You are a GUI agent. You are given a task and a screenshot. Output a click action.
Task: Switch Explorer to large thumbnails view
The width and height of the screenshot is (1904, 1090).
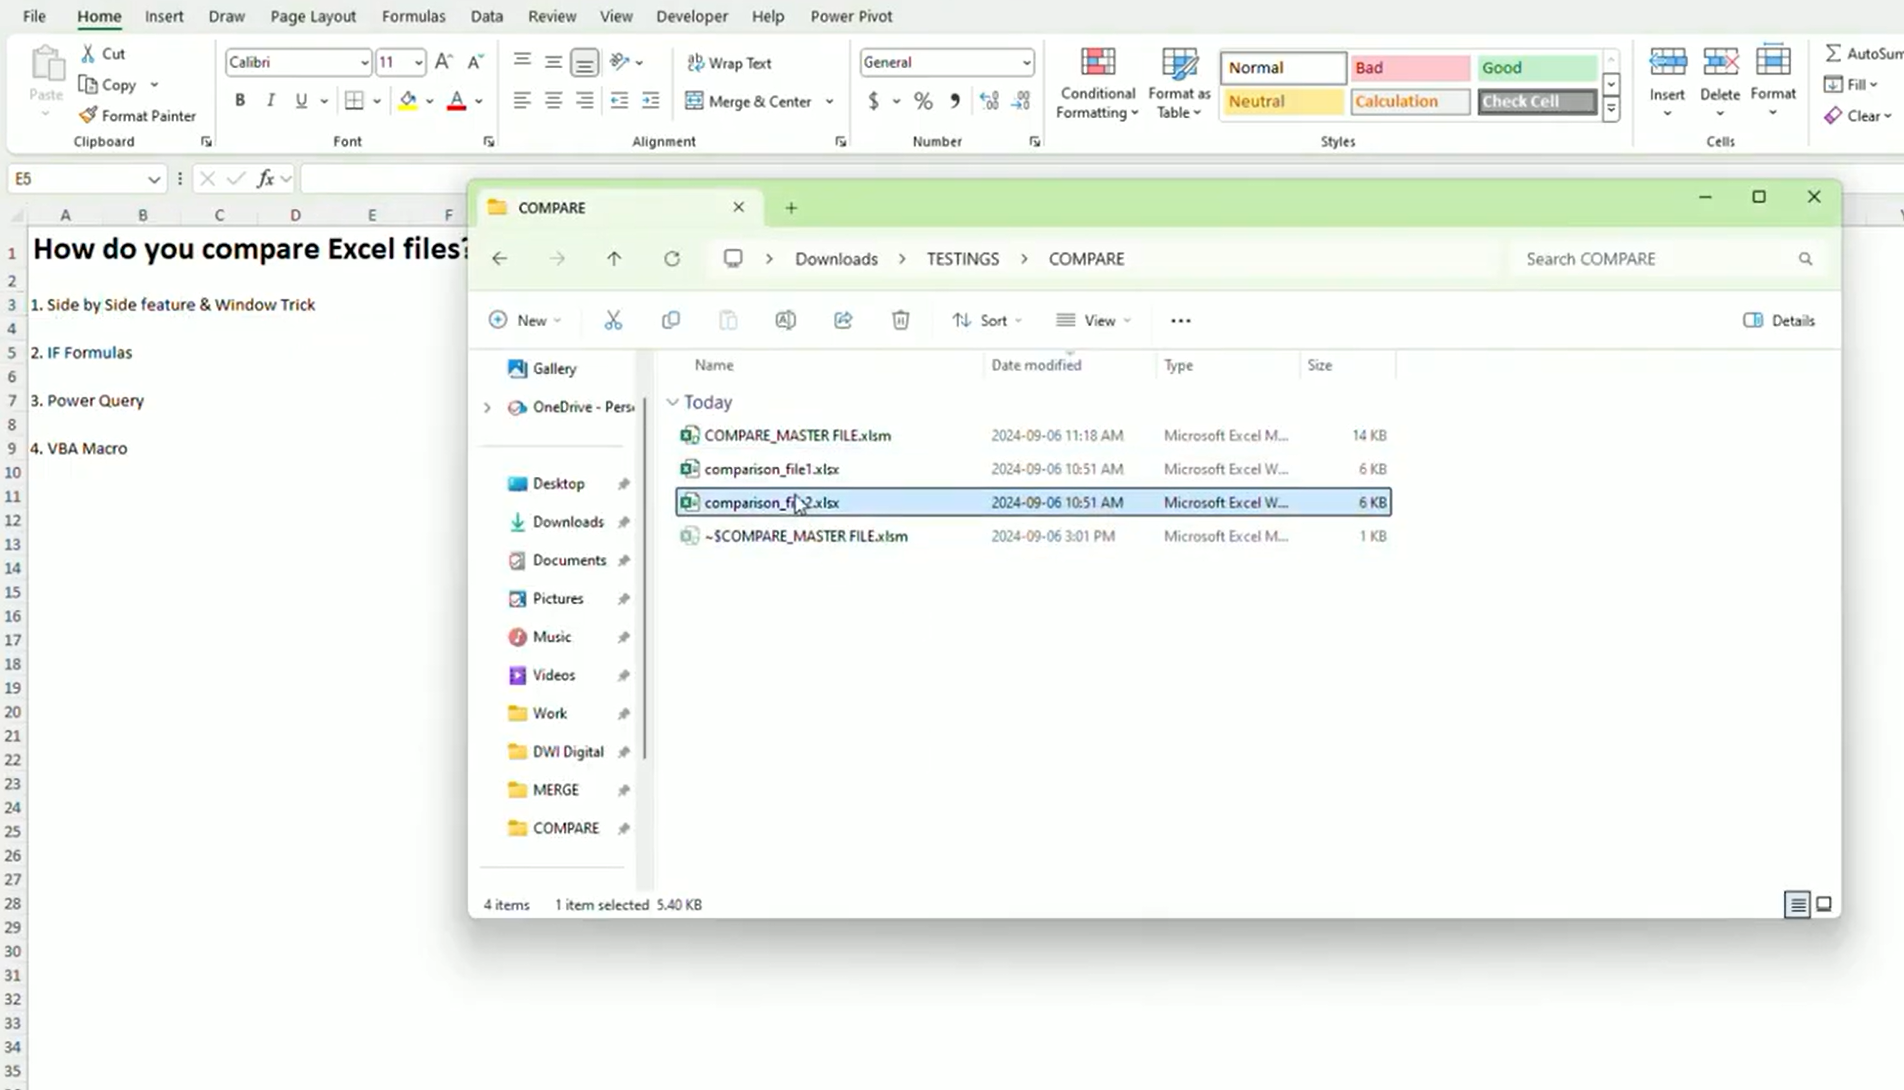[x=1824, y=905]
